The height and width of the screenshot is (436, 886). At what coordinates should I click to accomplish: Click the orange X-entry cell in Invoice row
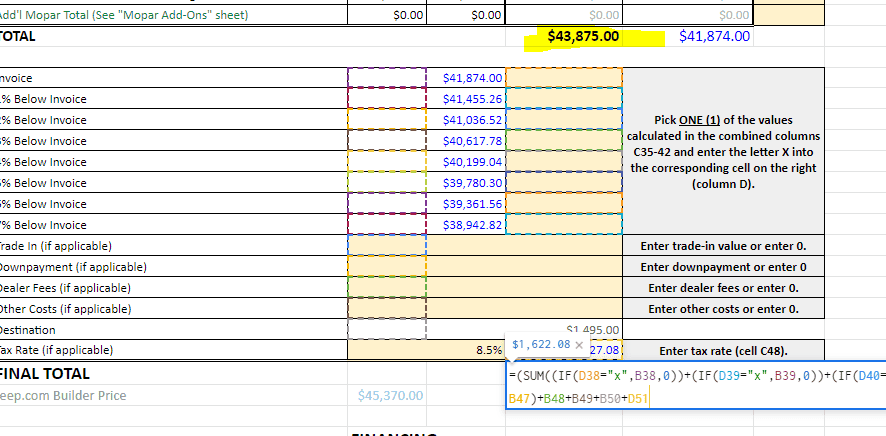tap(564, 78)
